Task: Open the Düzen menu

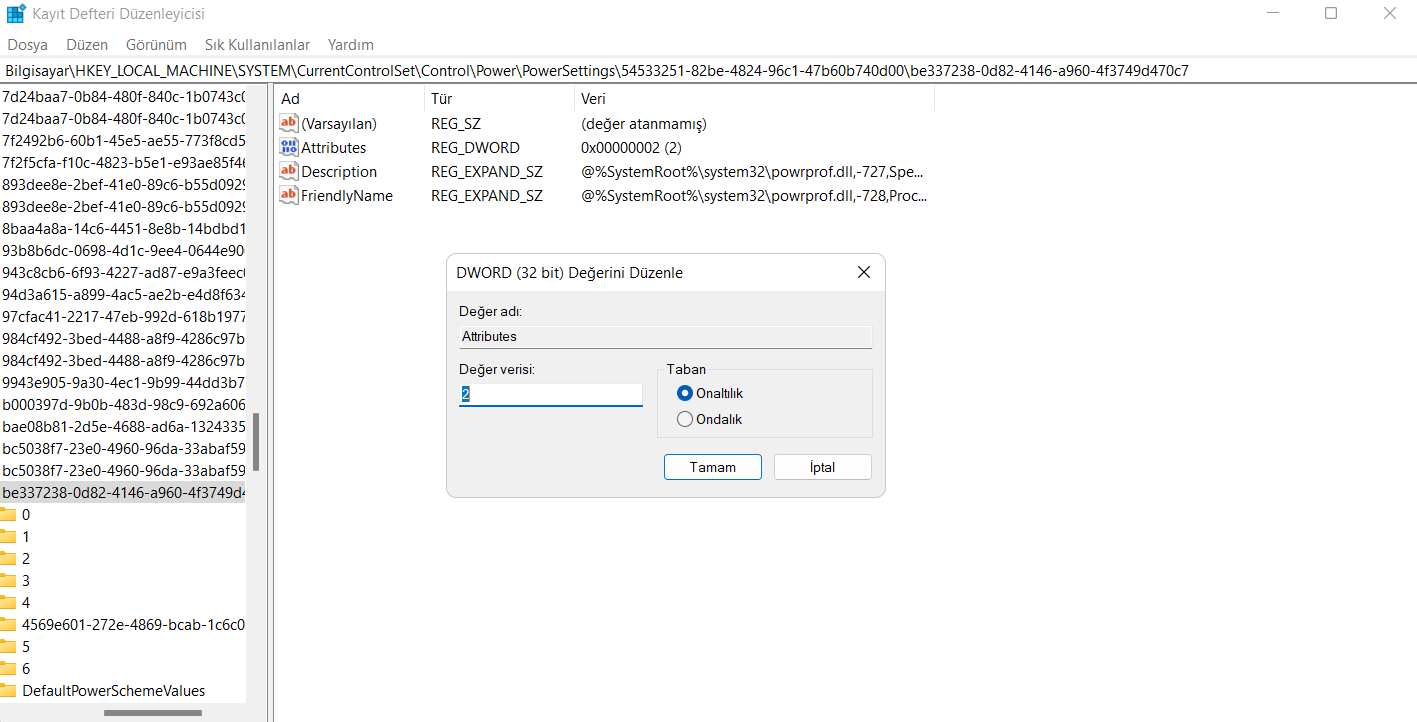Action: pos(87,45)
